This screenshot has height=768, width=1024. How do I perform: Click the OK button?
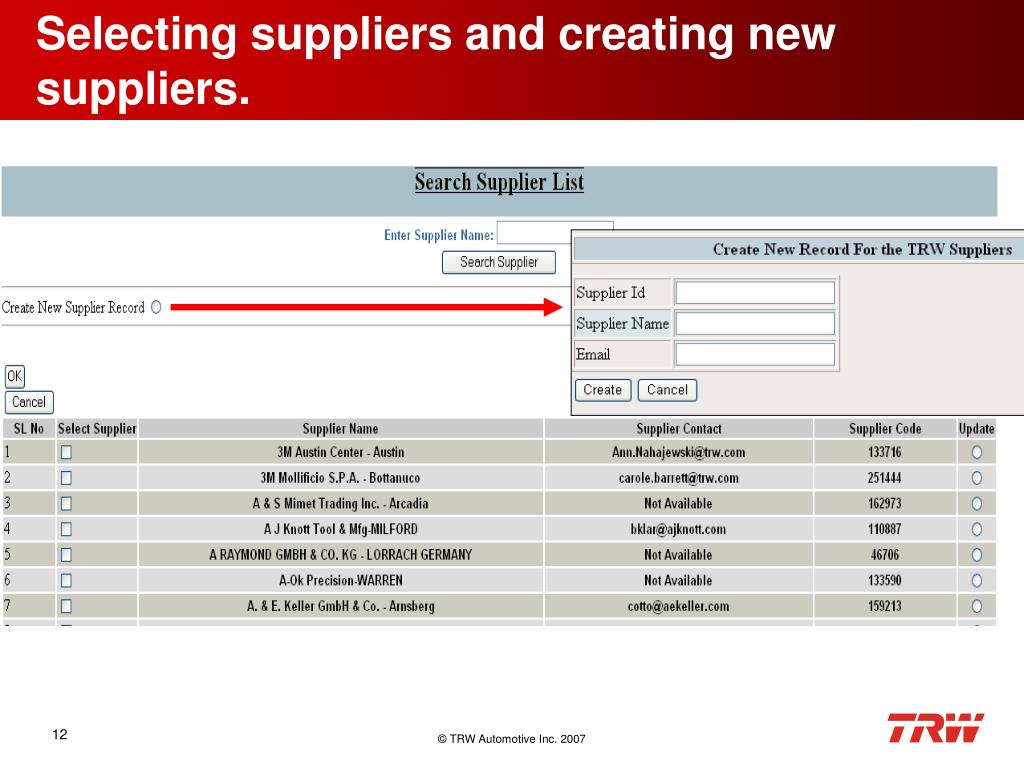pyautogui.click(x=14, y=376)
